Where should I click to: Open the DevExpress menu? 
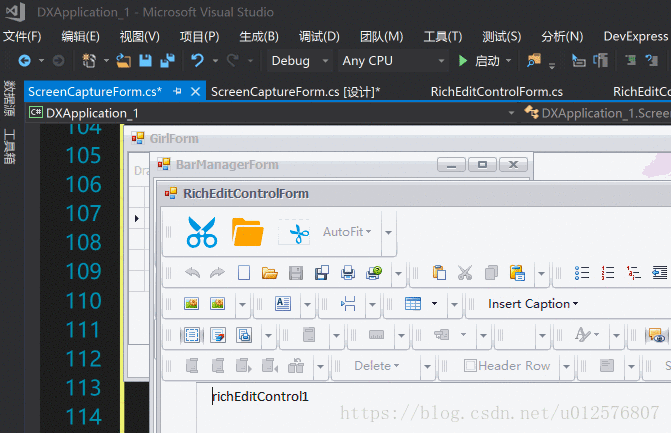(635, 36)
